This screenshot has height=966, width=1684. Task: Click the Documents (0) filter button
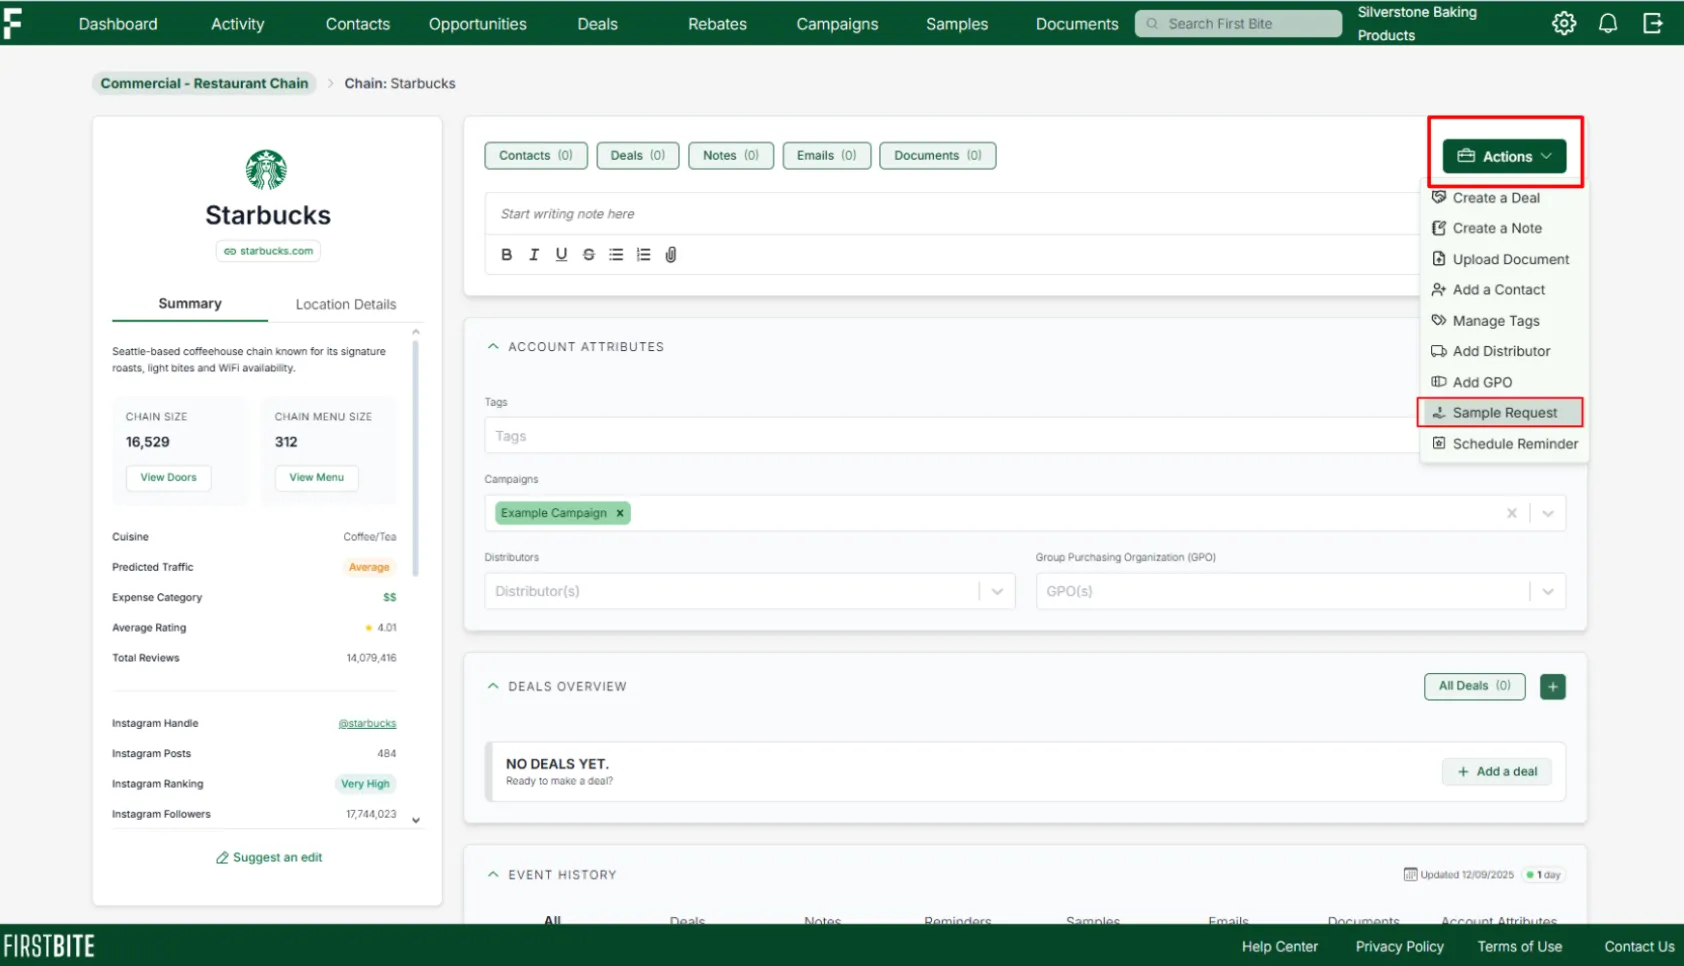[938, 156]
